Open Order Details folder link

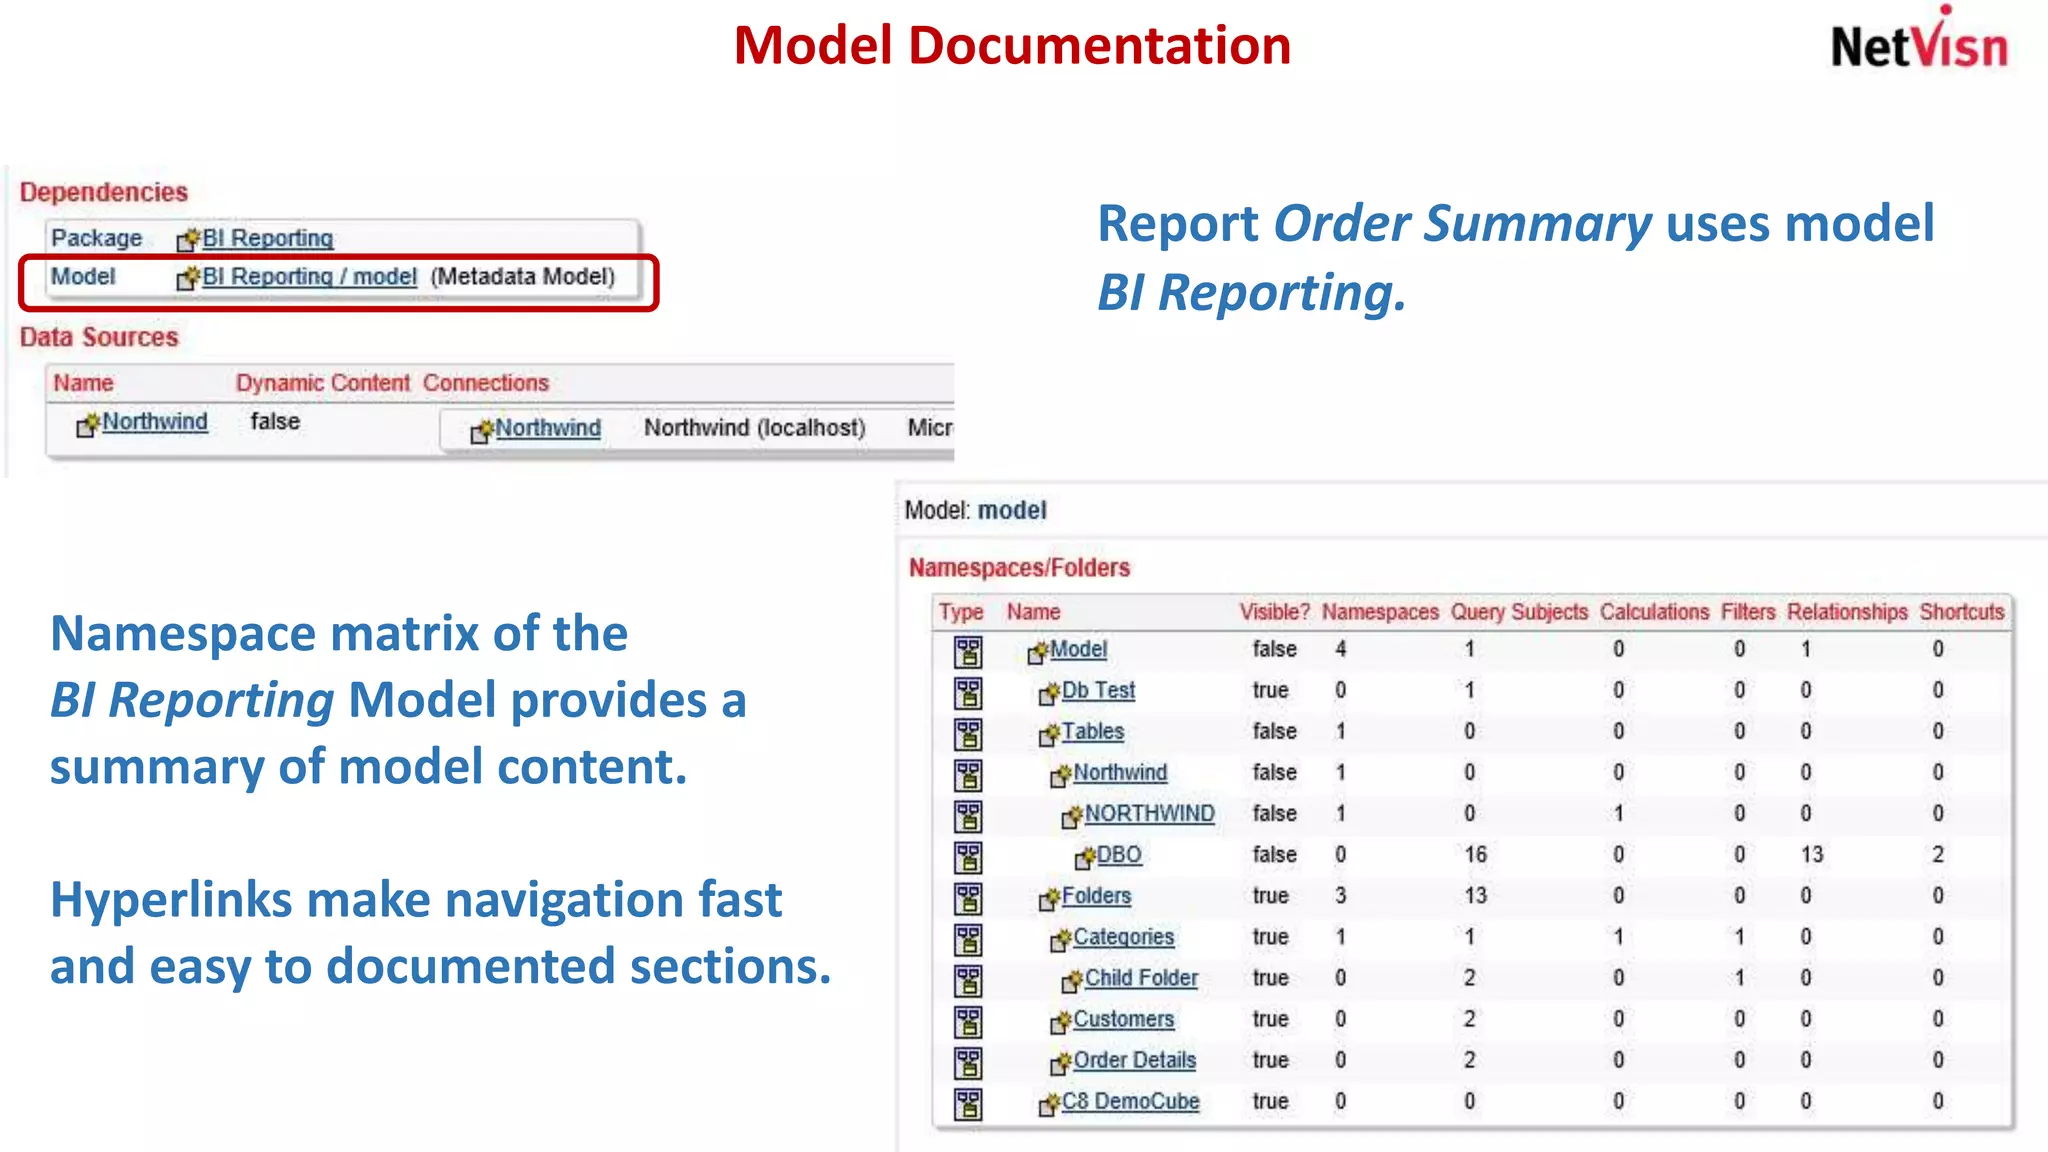[1134, 1060]
